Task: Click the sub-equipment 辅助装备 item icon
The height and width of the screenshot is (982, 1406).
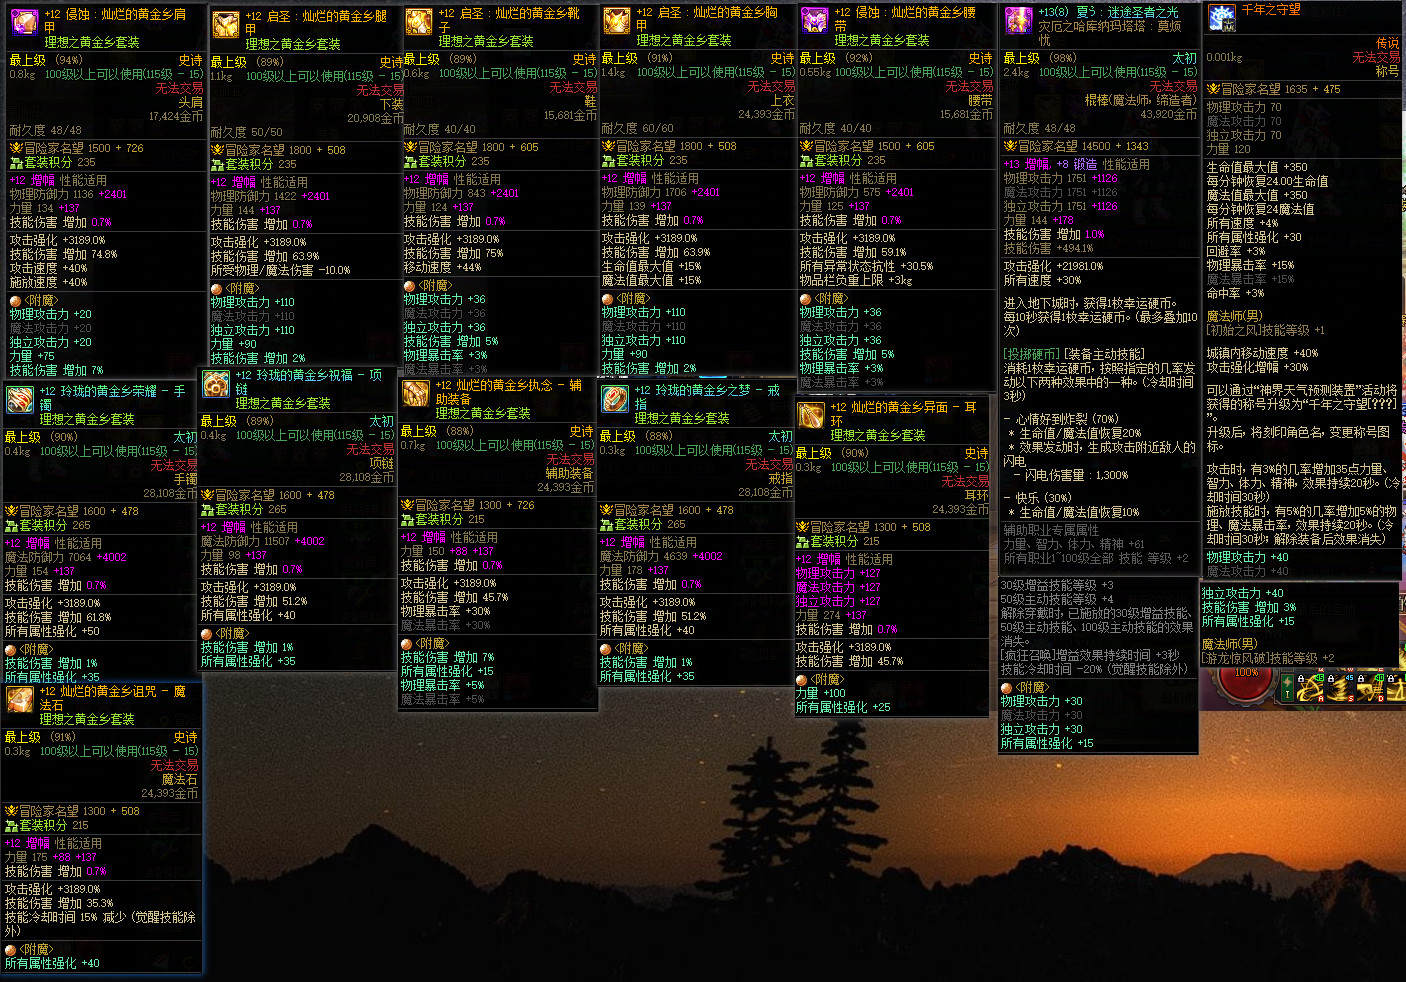Action: (416, 393)
